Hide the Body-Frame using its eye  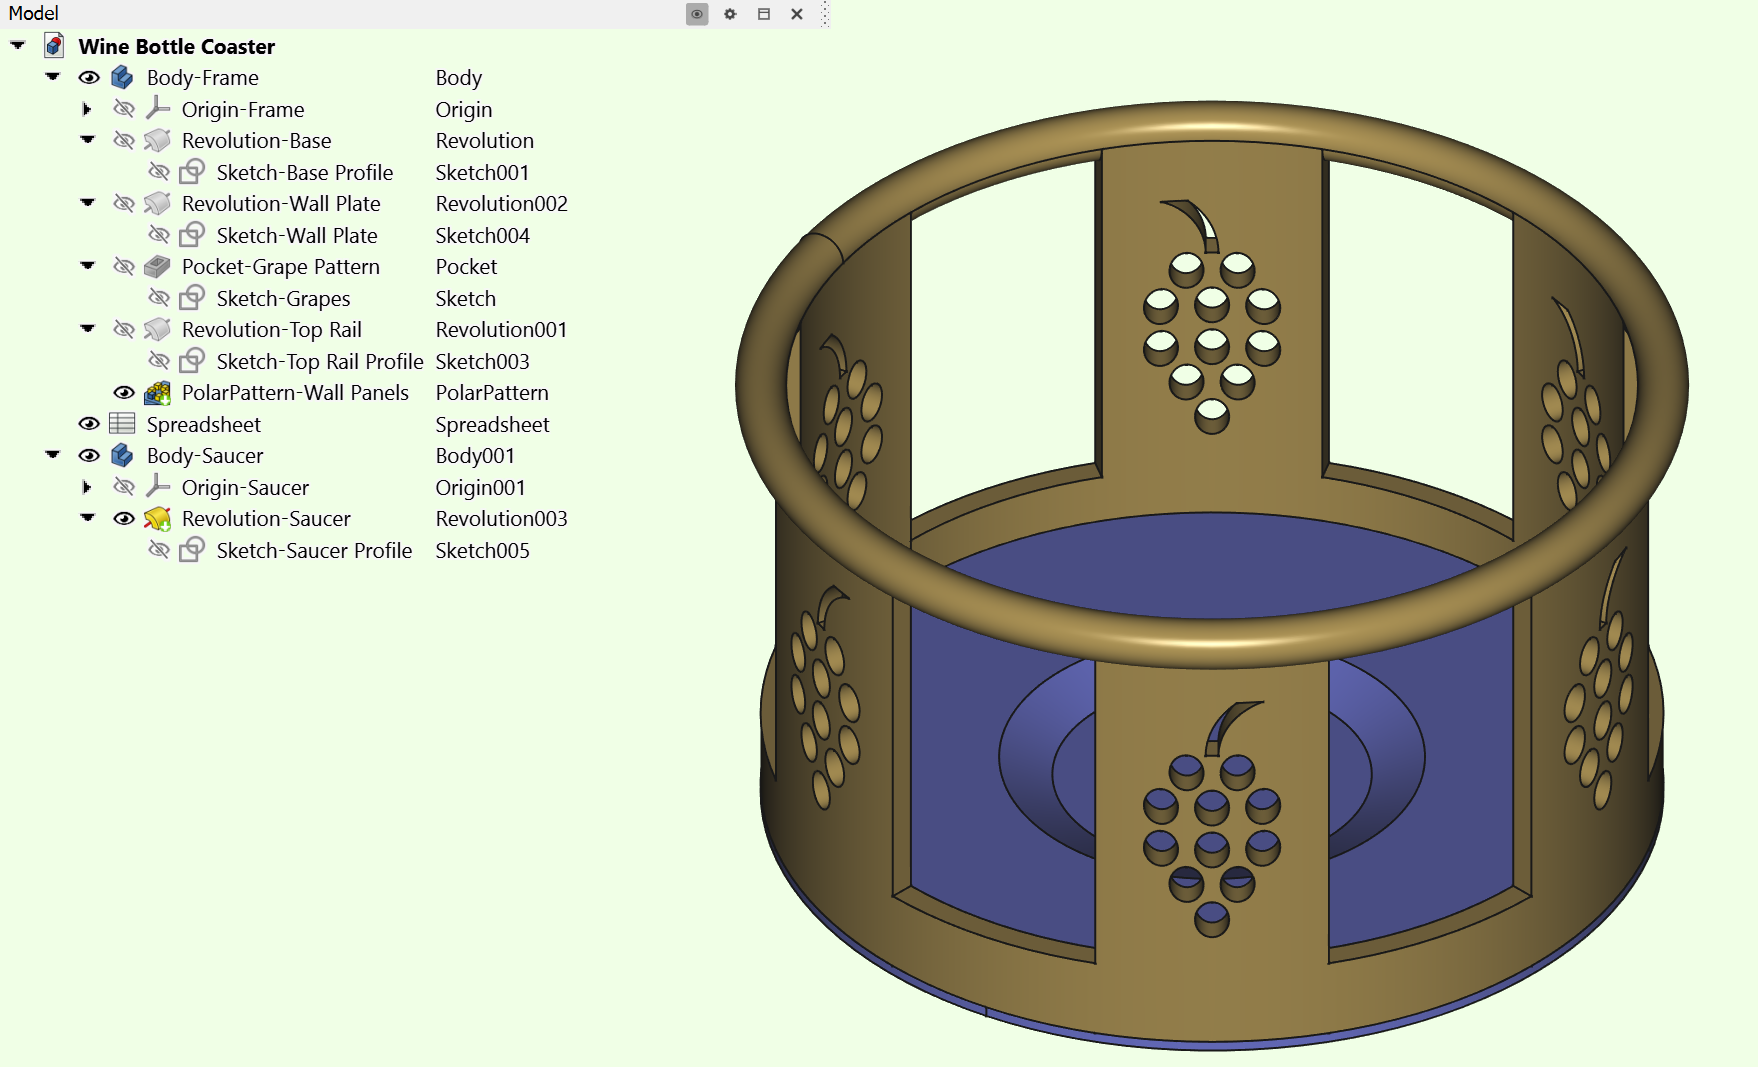[x=89, y=77]
